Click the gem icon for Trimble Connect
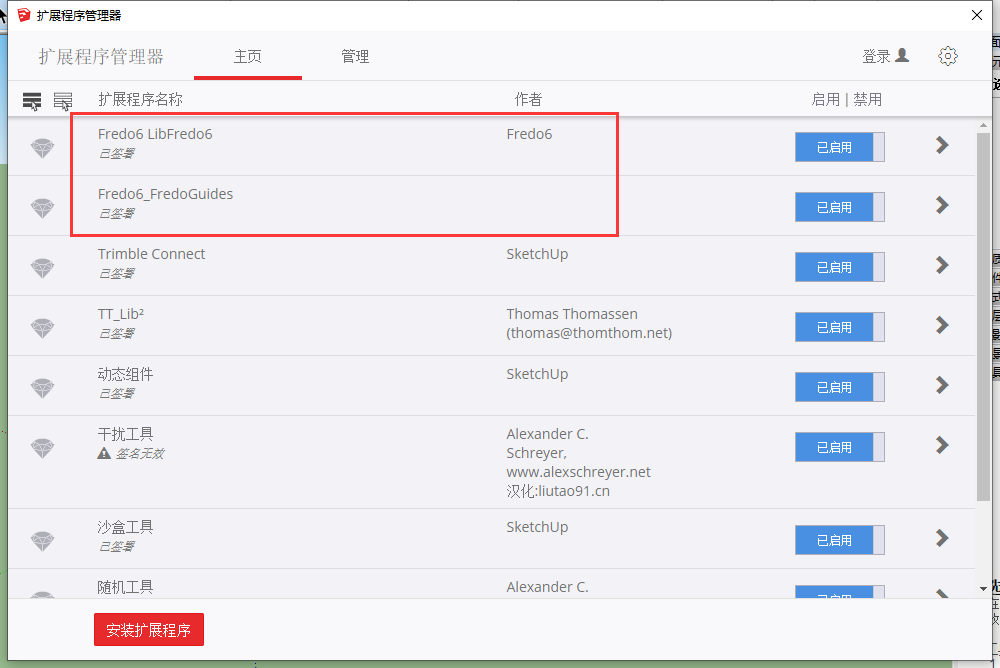This screenshot has width=1000, height=668. 43,268
